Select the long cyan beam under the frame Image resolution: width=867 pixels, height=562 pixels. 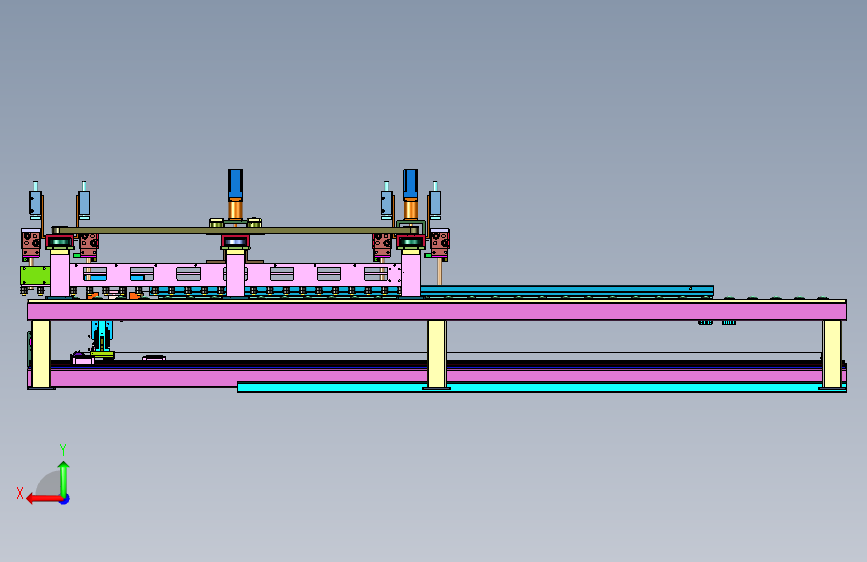click(541, 387)
